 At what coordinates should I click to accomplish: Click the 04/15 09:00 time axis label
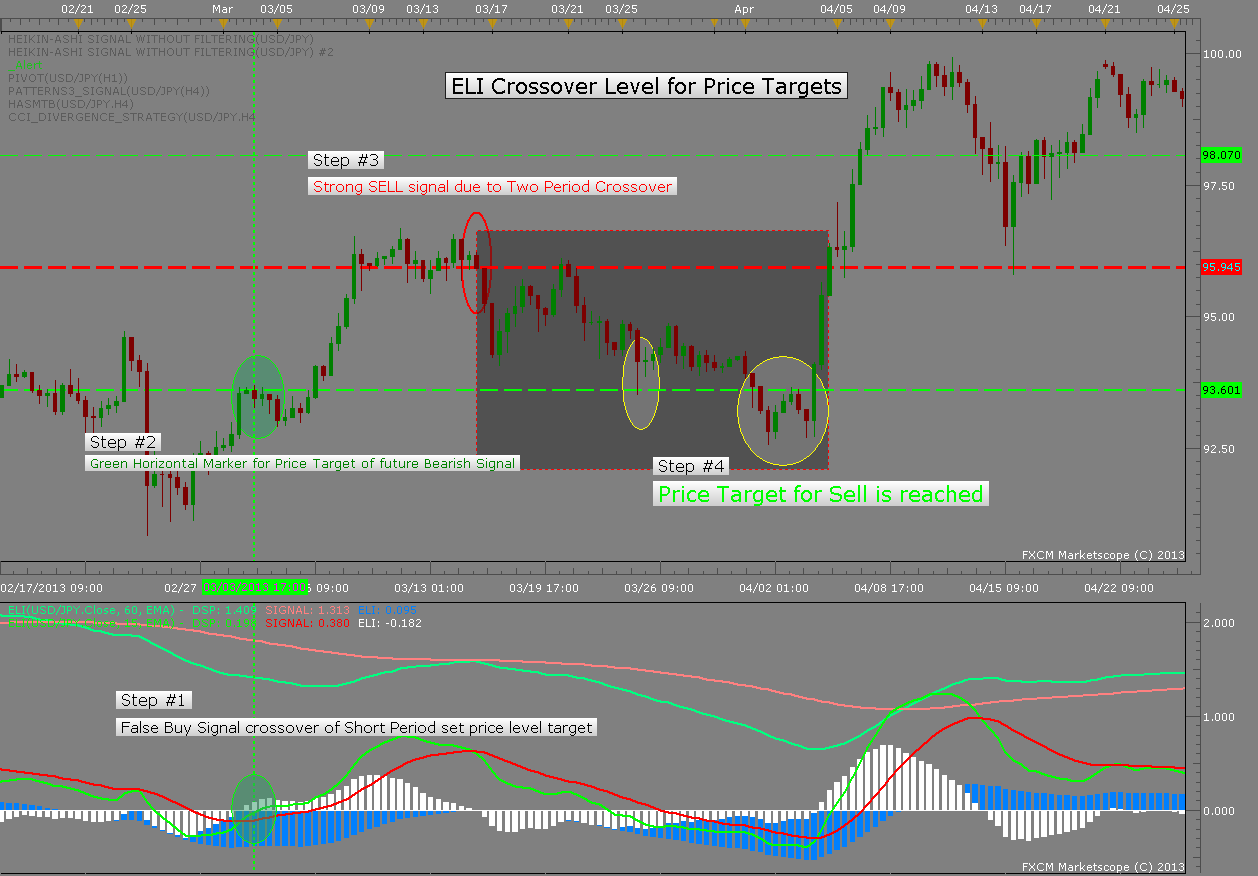pyautogui.click(x=1004, y=588)
